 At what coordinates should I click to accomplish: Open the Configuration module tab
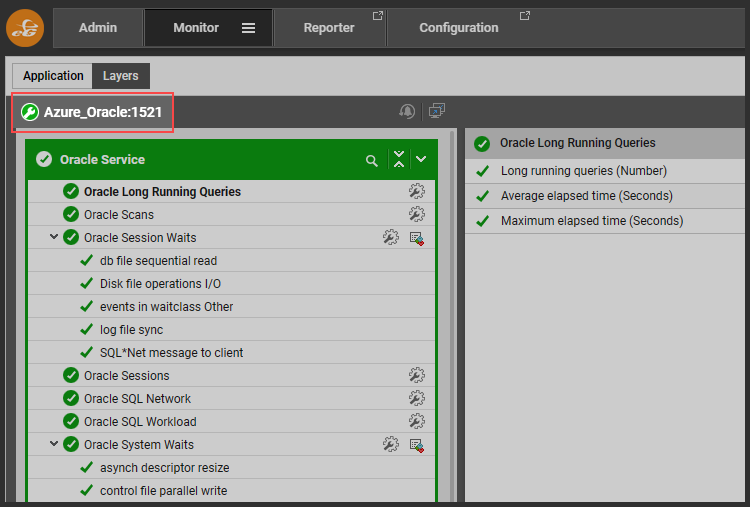pos(459,28)
